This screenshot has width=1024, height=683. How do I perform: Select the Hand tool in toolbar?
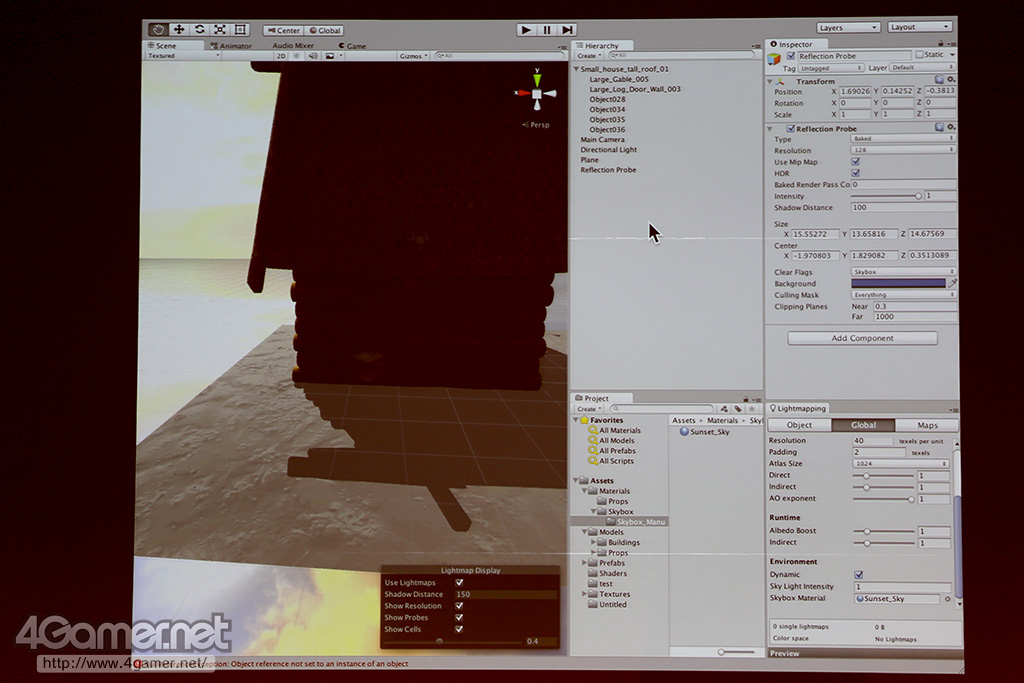158,30
